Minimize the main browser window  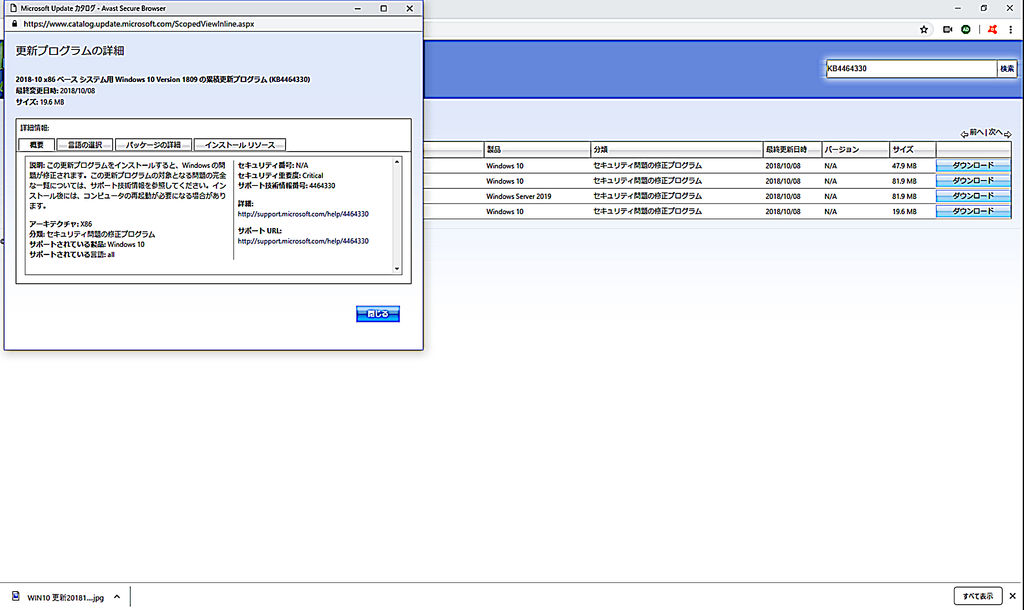click(957, 8)
